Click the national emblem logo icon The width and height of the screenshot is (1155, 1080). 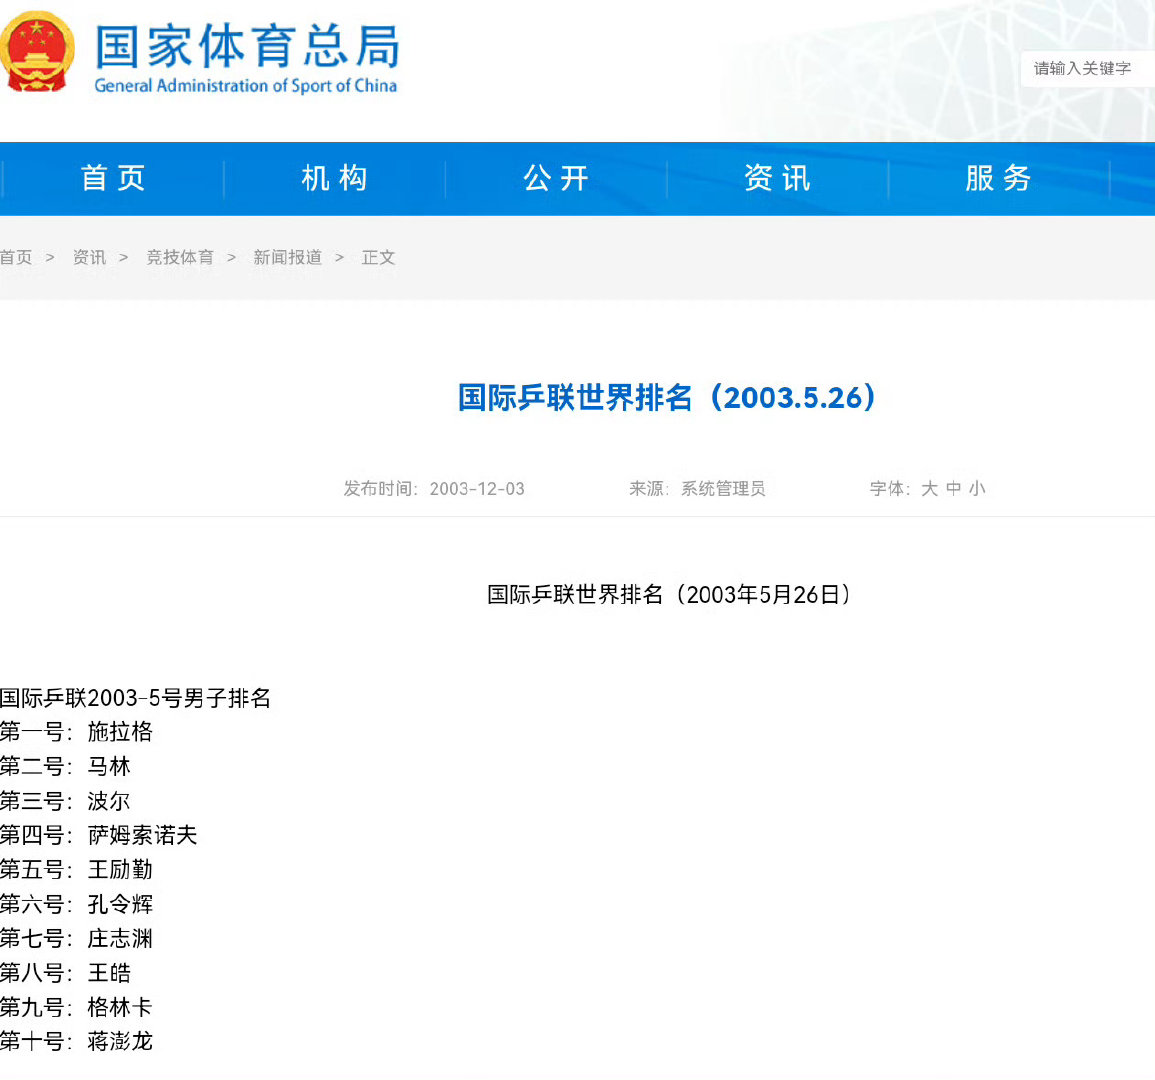pos(37,52)
